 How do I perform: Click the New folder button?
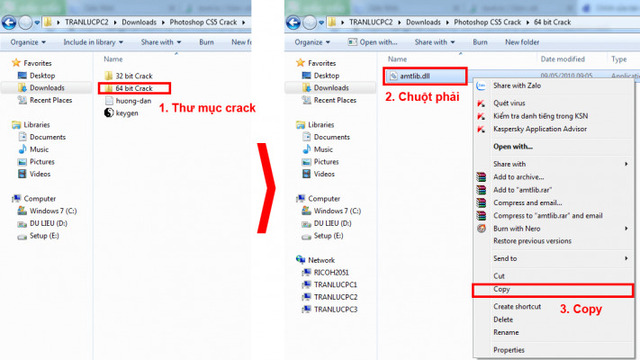click(x=522, y=42)
